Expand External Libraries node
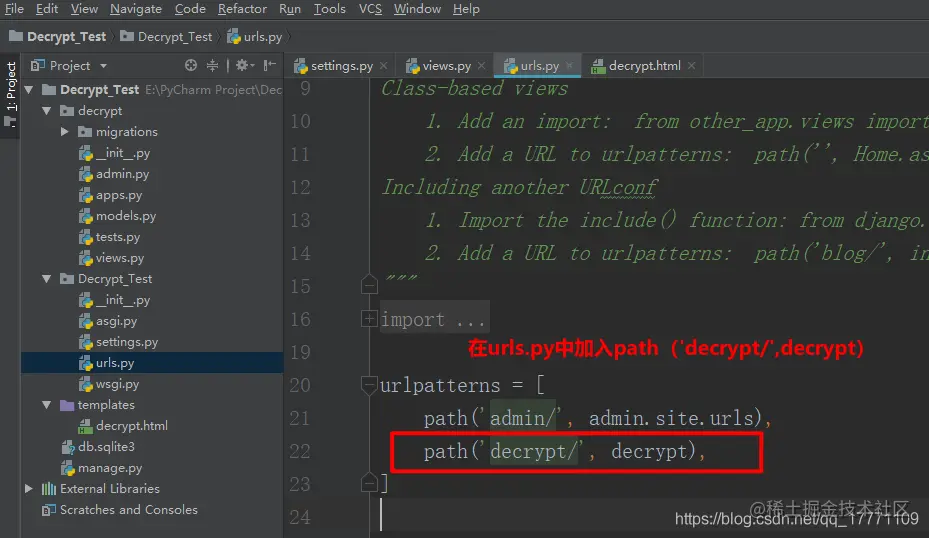 (28, 489)
